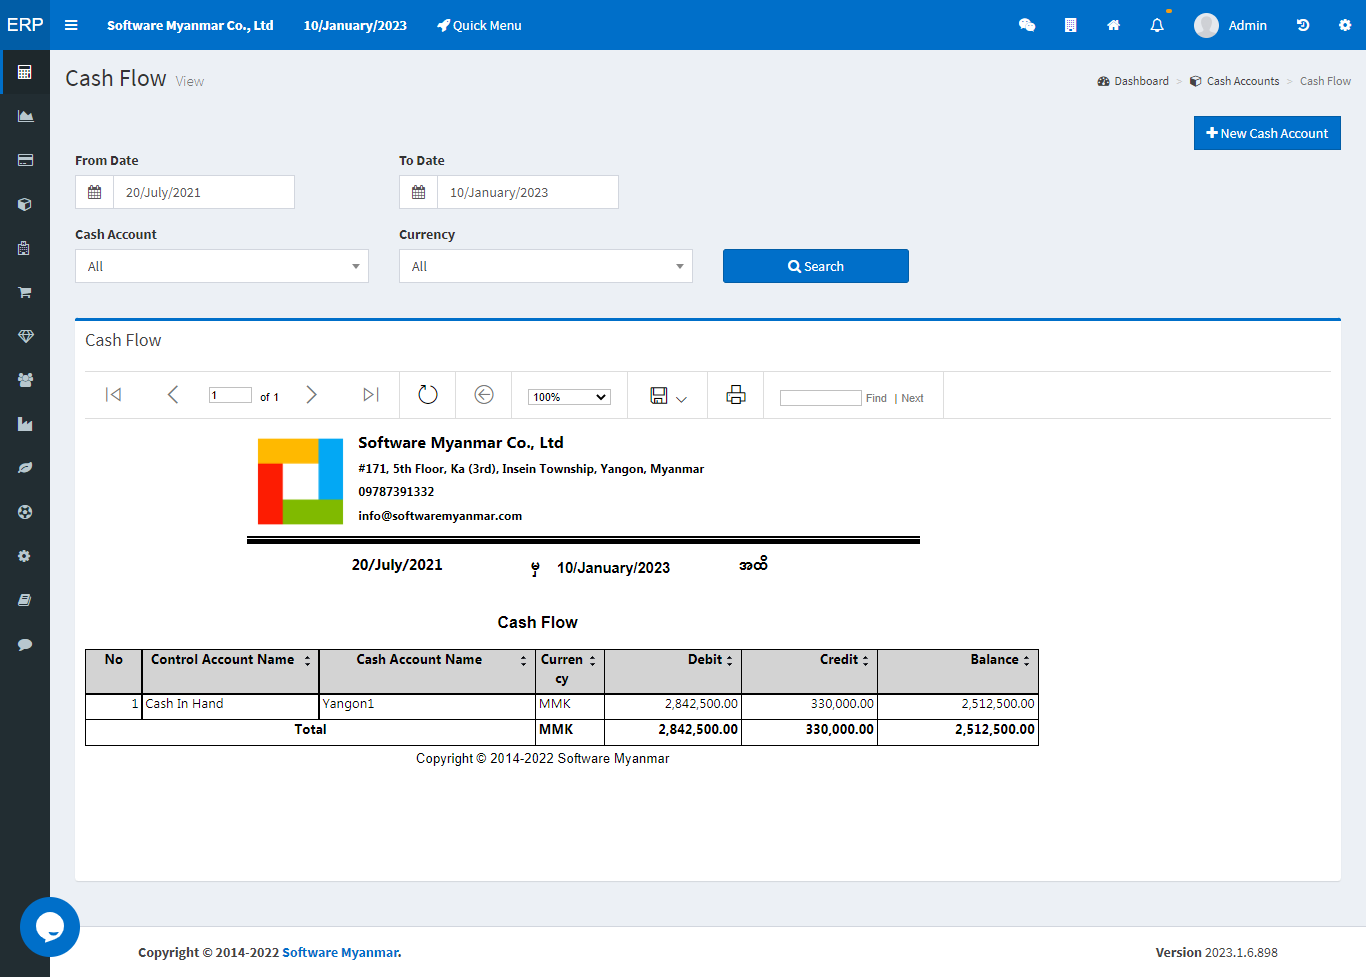
Task: Open the notifications bell
Action: tap(1157, 25)
